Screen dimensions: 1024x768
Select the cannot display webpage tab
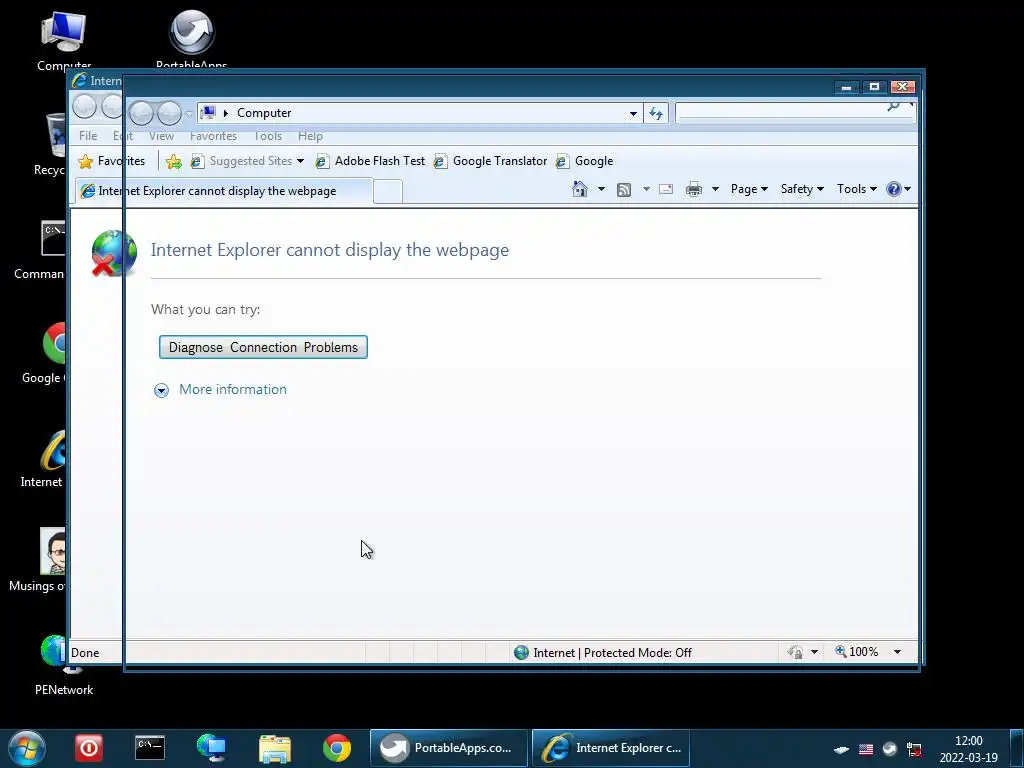coord(224,191)
